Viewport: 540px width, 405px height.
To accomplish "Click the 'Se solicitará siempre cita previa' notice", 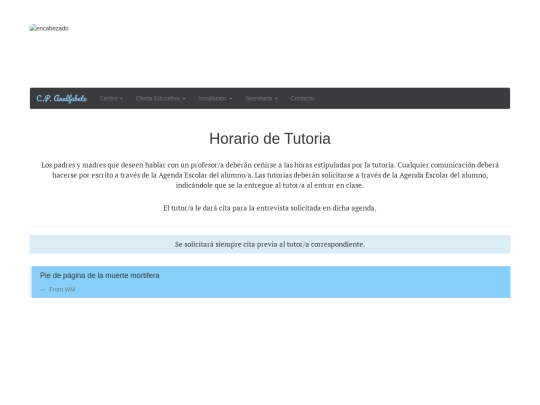I will [x=270, y=245].
